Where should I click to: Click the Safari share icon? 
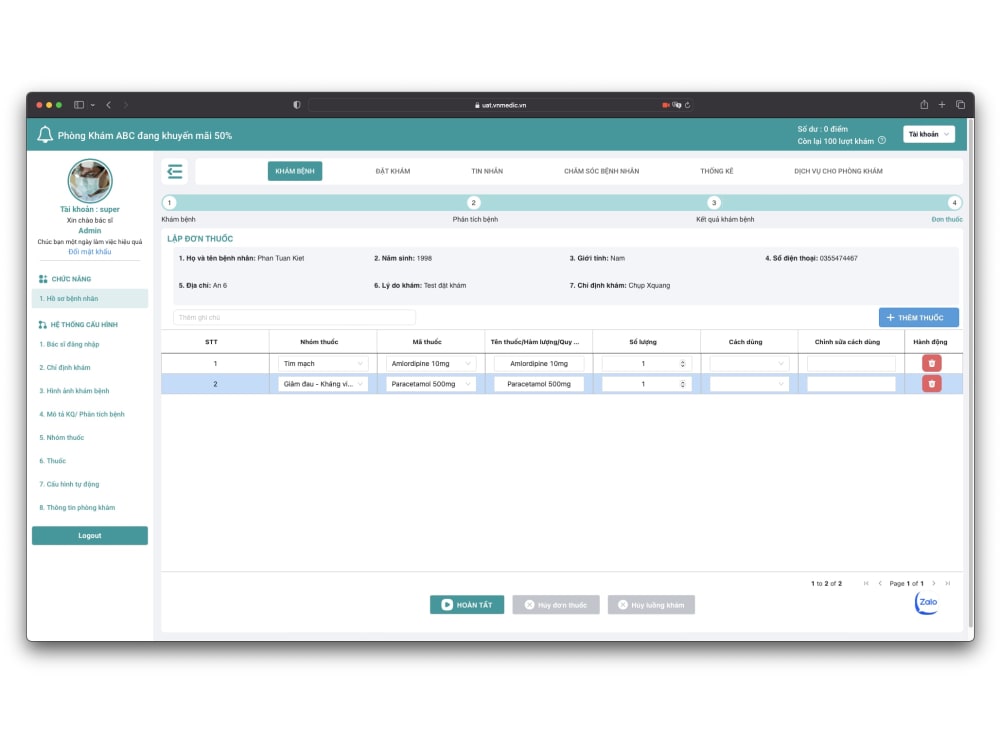tap(923, 105)
